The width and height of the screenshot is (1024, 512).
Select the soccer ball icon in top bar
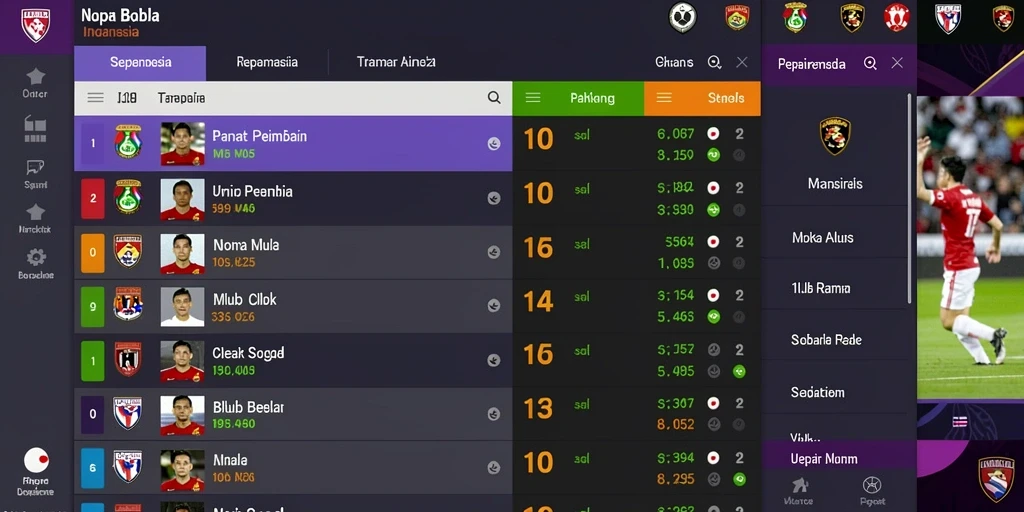tap(682, 18)
